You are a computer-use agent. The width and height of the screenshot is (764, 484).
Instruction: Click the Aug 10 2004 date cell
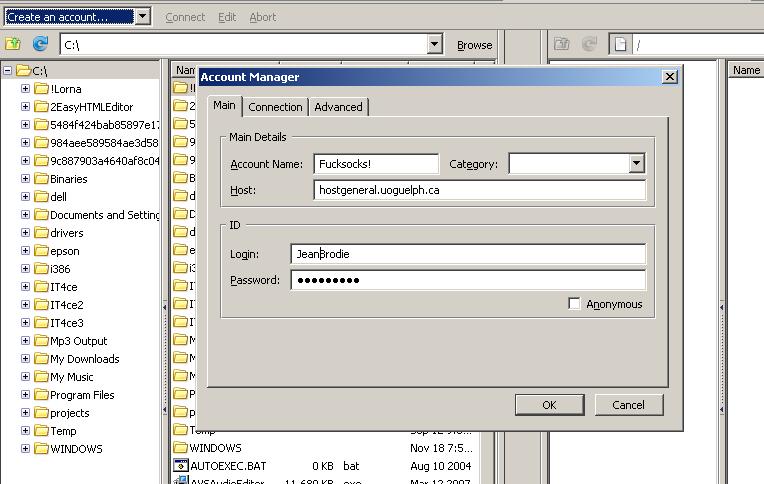click(440, 466)
